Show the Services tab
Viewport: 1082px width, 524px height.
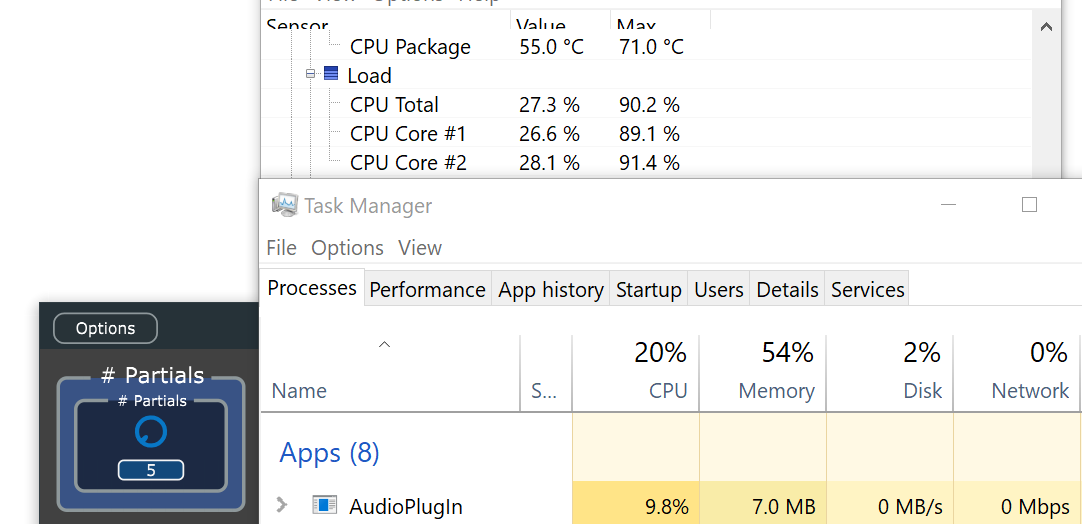[x=867, y=290]
